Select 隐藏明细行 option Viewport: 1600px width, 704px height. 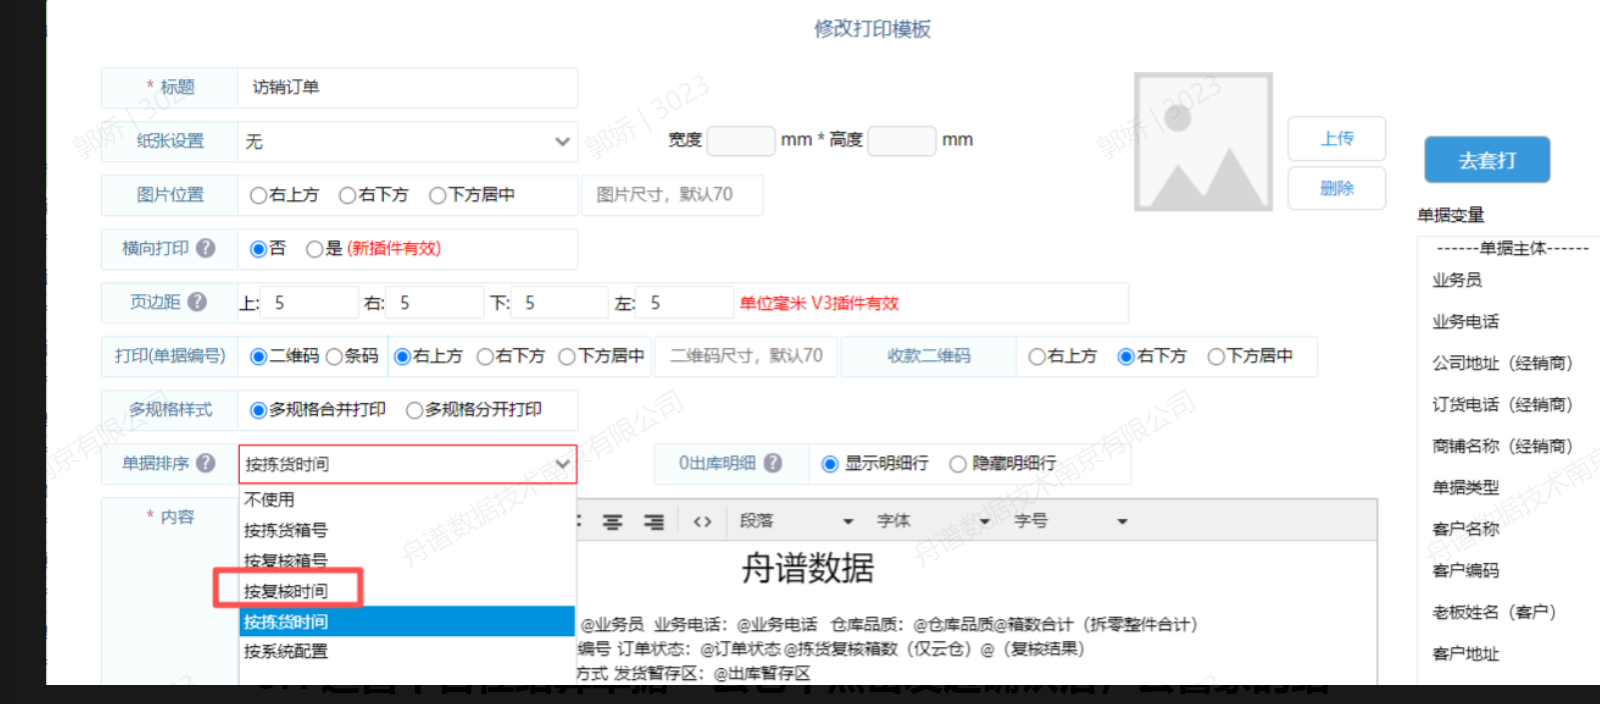pyautogui.click(x=958, y=464)
